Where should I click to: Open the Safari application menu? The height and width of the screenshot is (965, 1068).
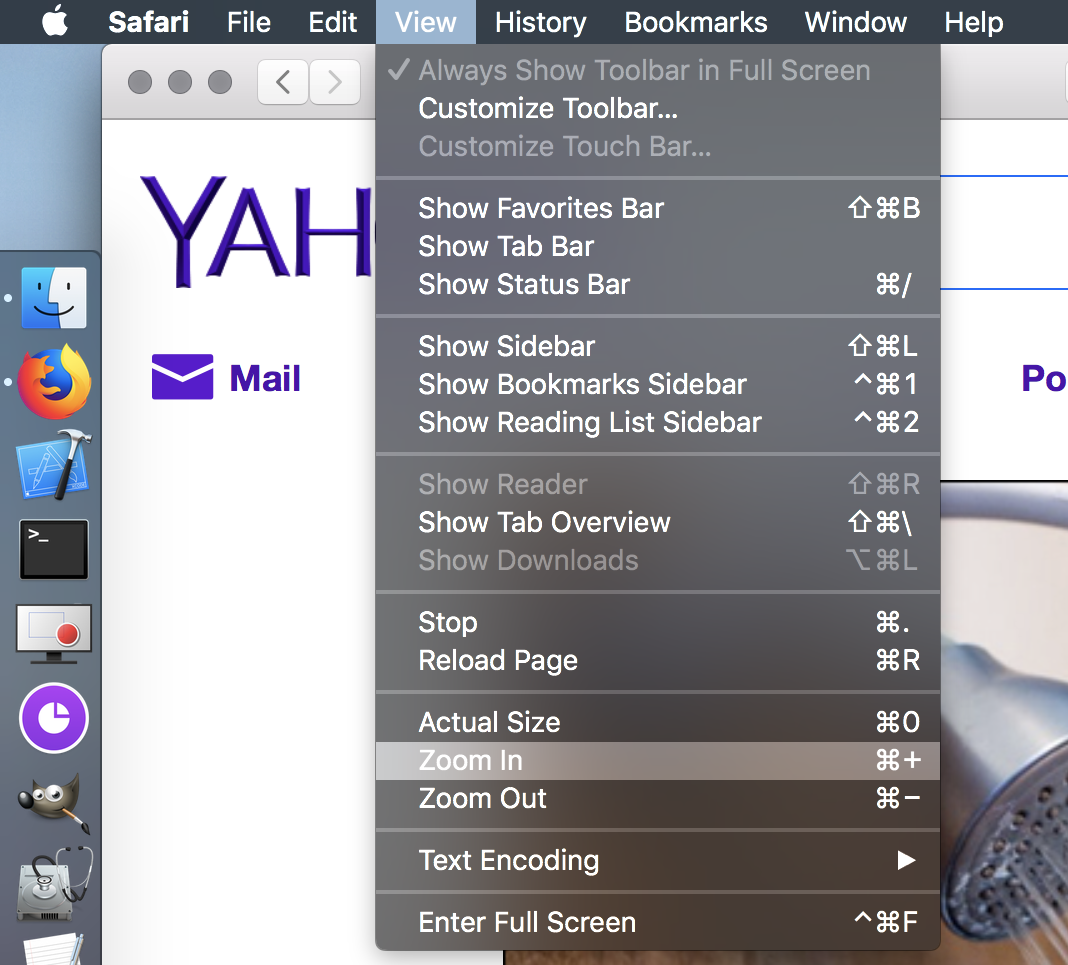(148, 22)
